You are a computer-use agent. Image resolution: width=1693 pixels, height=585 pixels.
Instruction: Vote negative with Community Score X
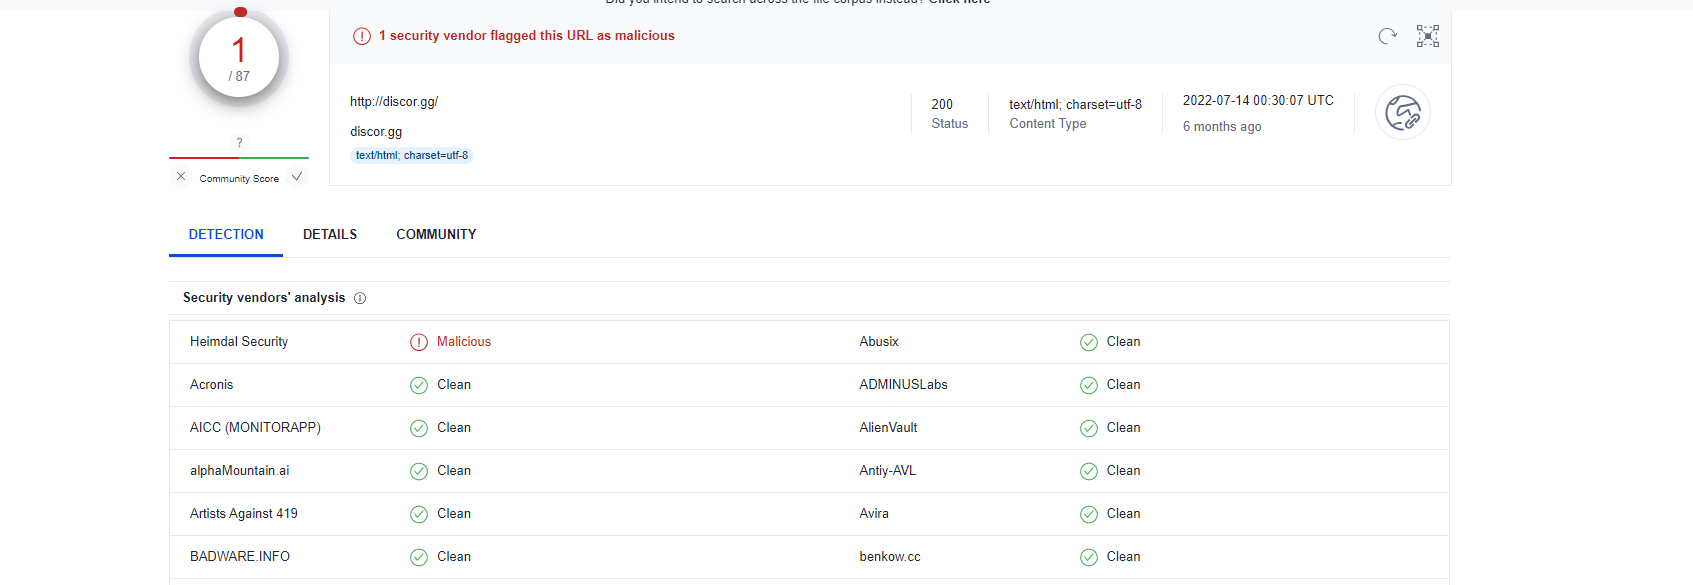pos(181,177)
